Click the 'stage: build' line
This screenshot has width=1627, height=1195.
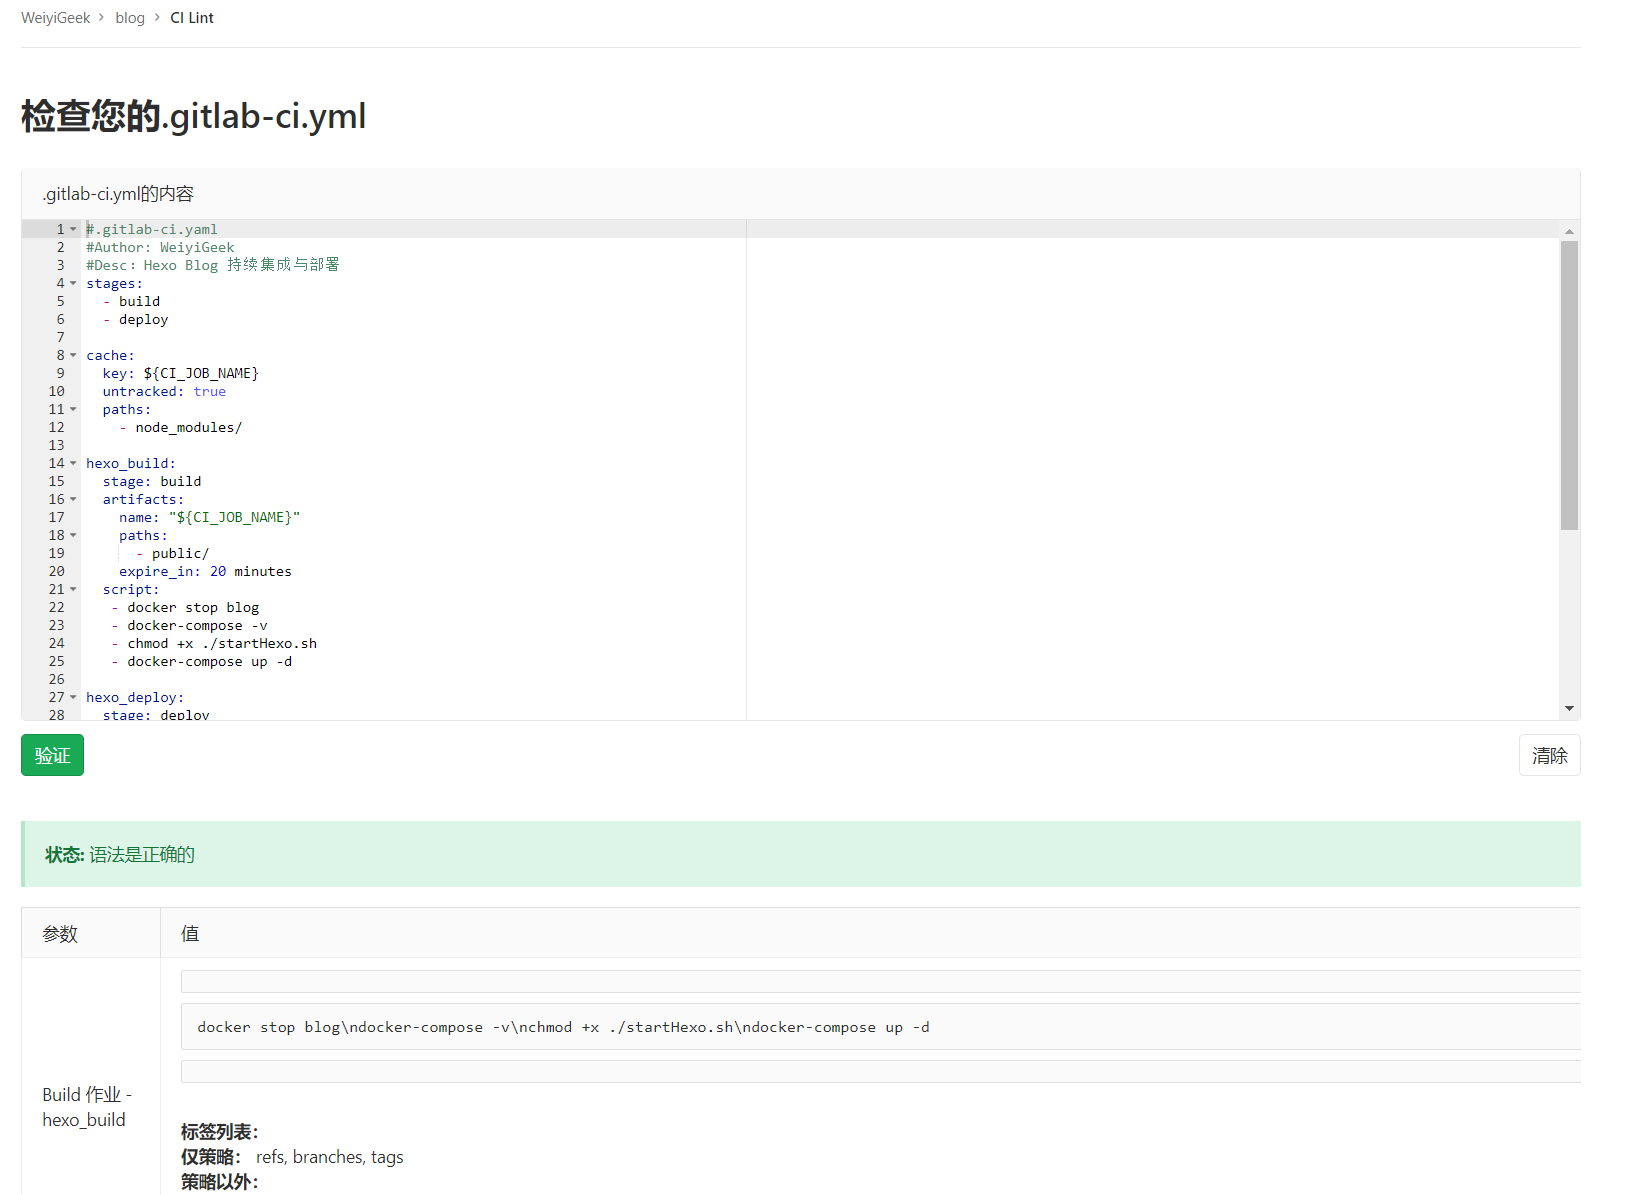tap(152, 481)
